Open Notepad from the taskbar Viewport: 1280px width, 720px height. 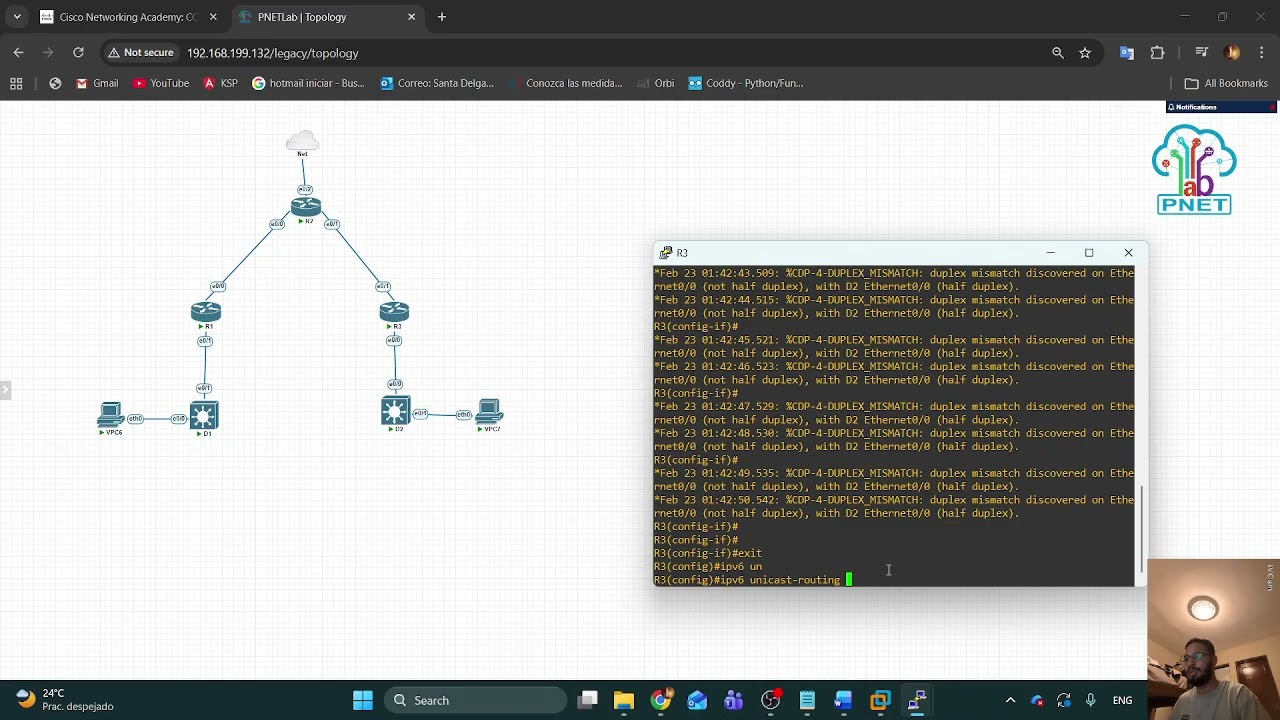point(807,700)
